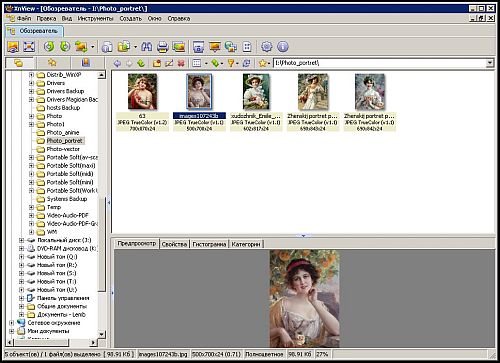
Task: Click the batch convert icon
Action: point(81,47)
